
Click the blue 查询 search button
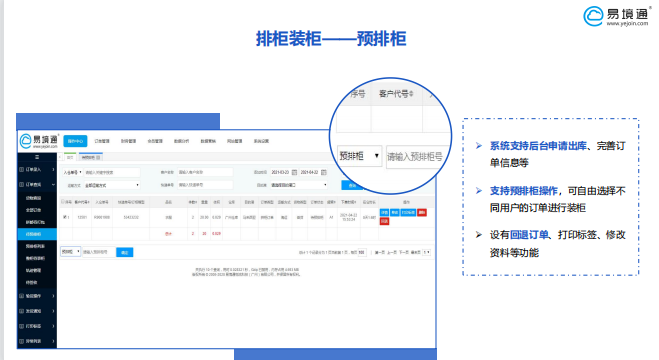pyautogui.click(x=352, y=185)
